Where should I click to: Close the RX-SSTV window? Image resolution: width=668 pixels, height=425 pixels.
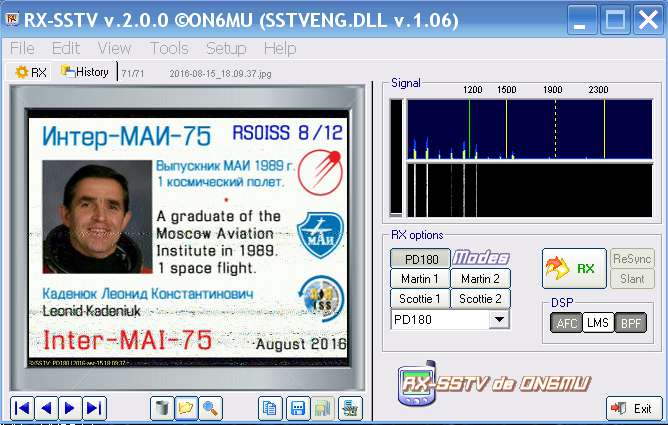click(x=648, y=20)
